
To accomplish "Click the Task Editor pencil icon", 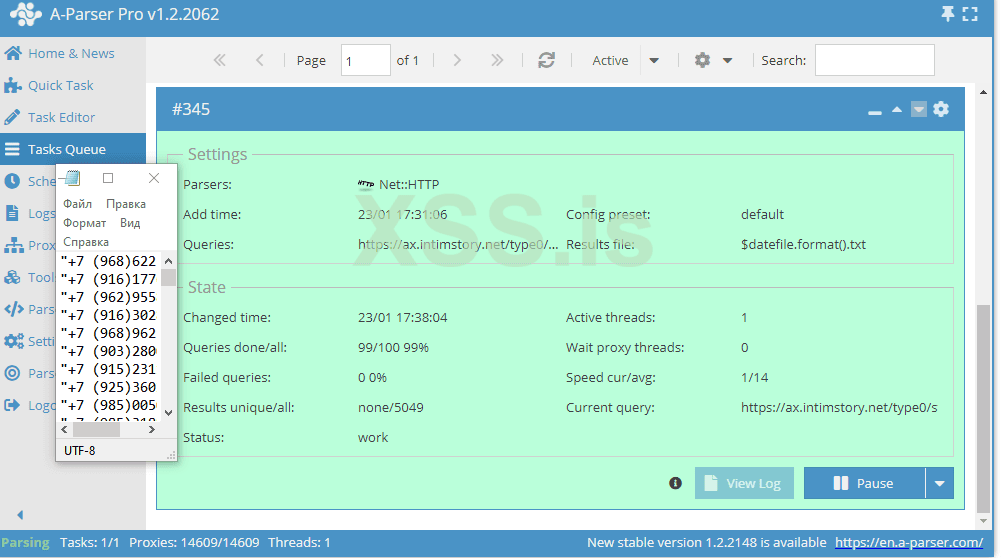I will click(13, 117).
